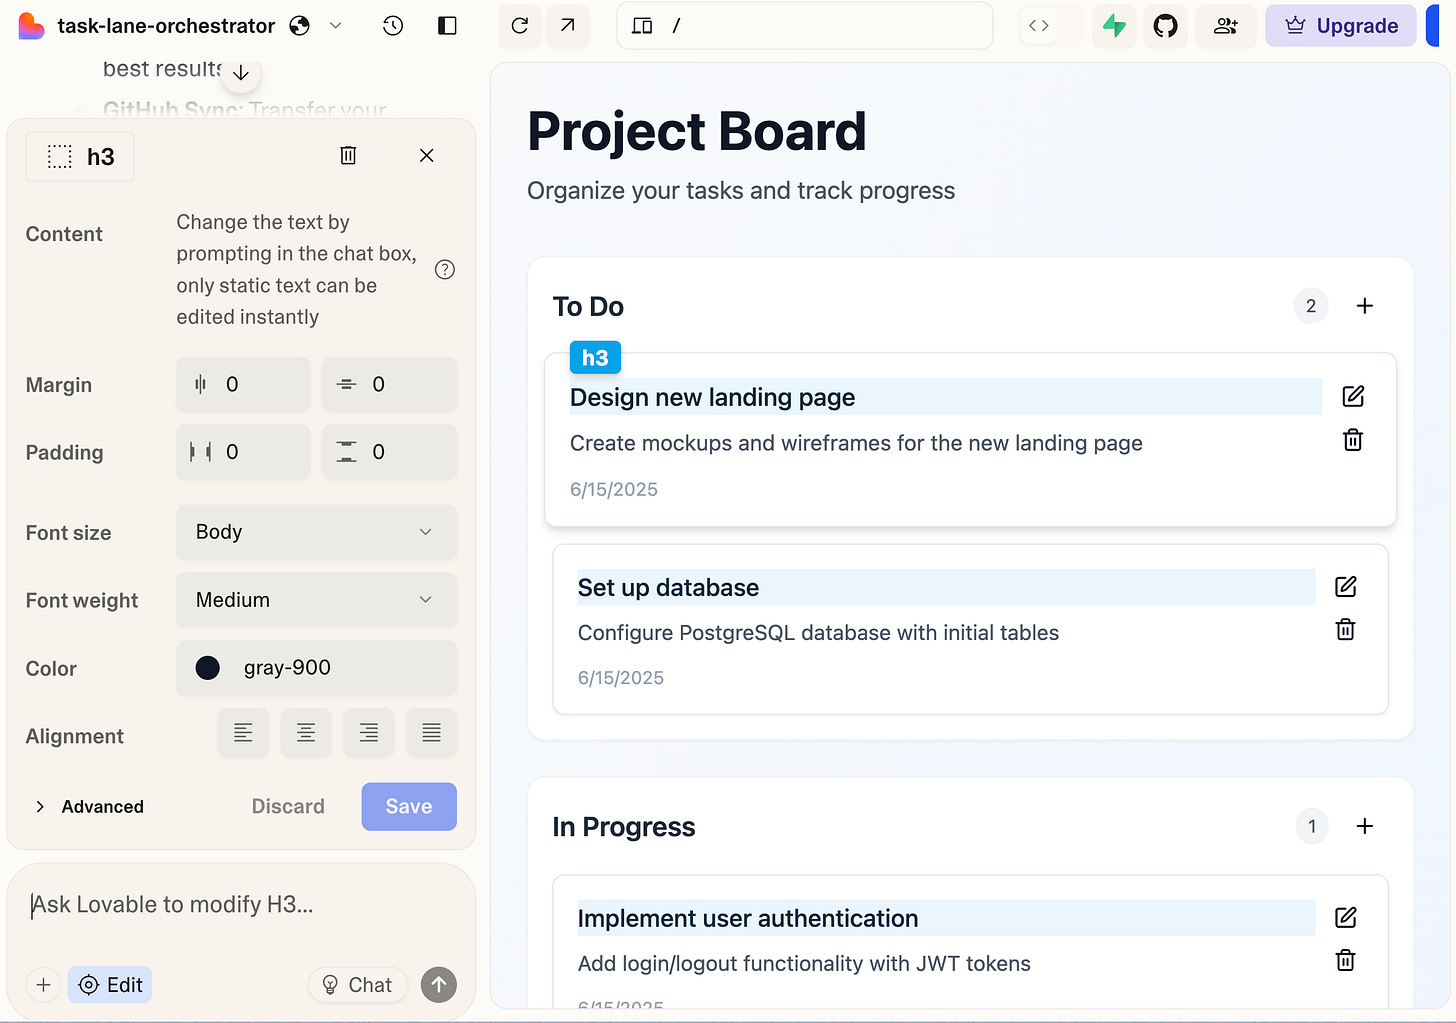Invite collaborators with people icon

tap(1226, 26)
